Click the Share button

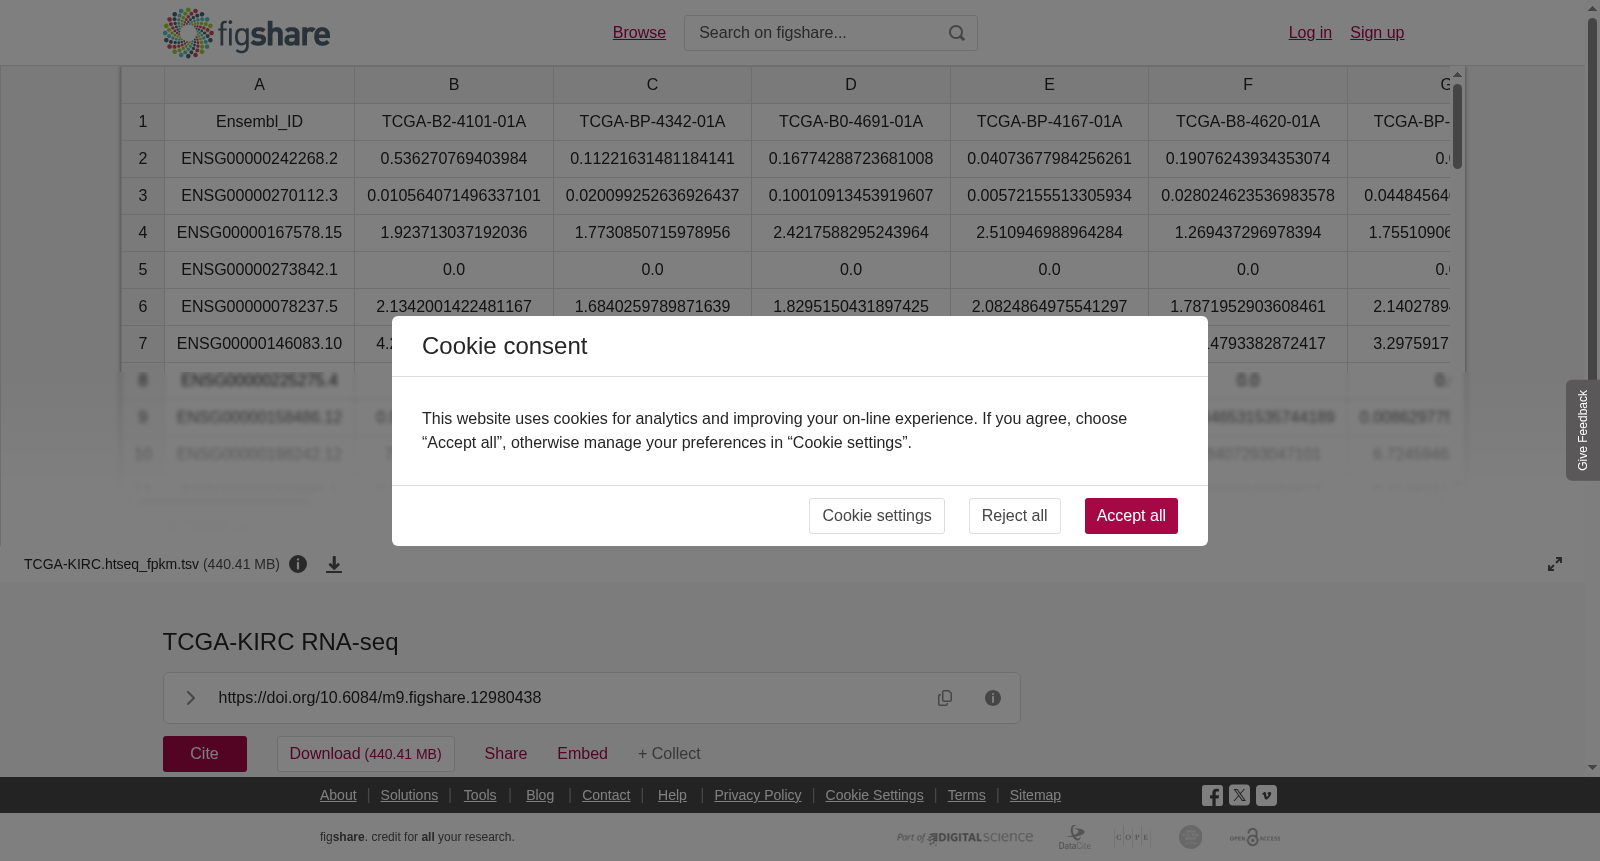[506, 754]
